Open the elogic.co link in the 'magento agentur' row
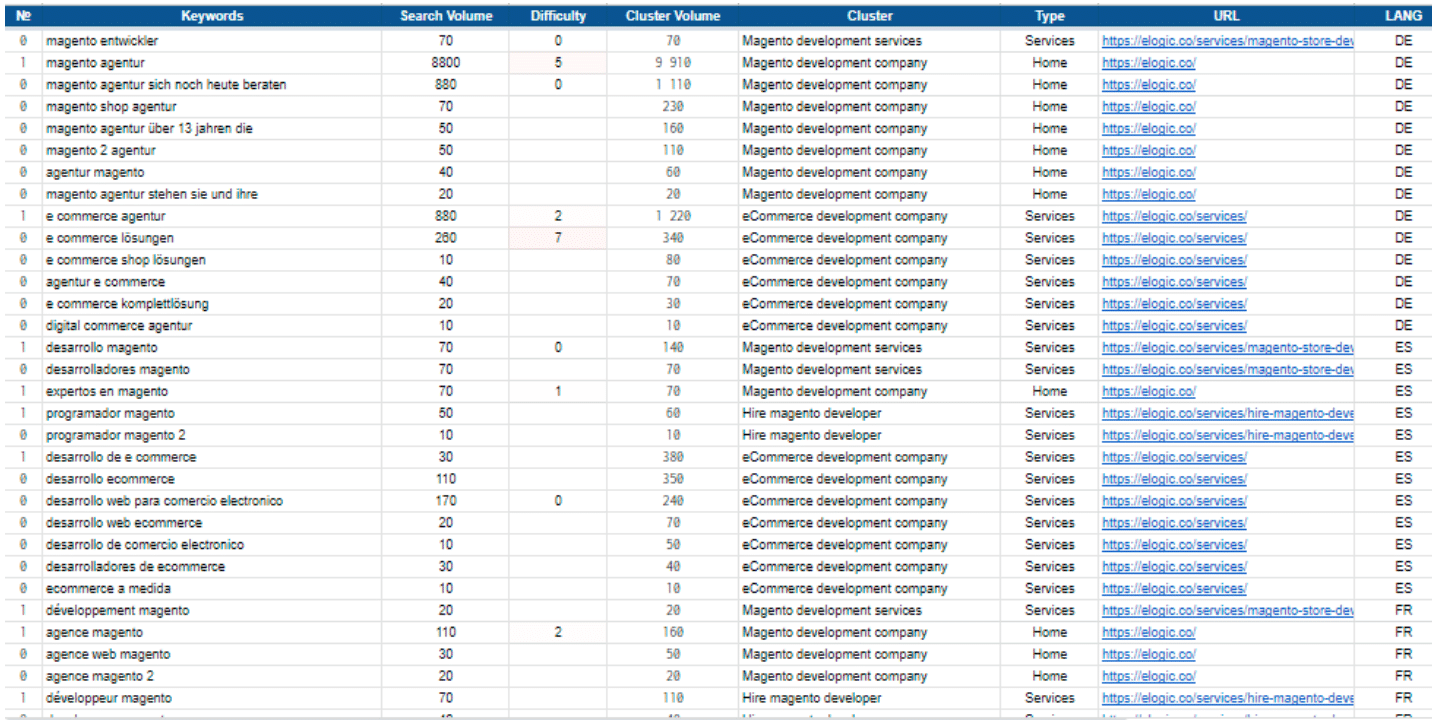 pos(1149,63)
